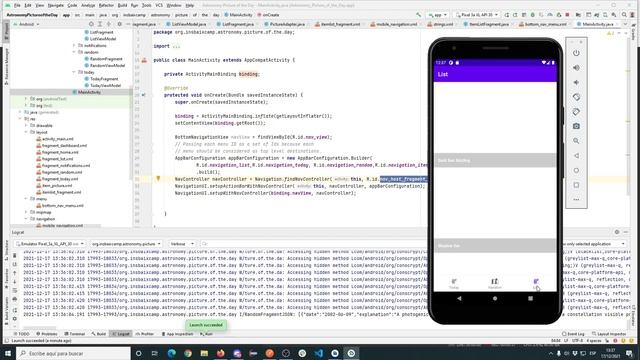The height and width of the screenshot is (360, 640).
Task: Collapse the today package folder
Action: (x=74, y=72)
